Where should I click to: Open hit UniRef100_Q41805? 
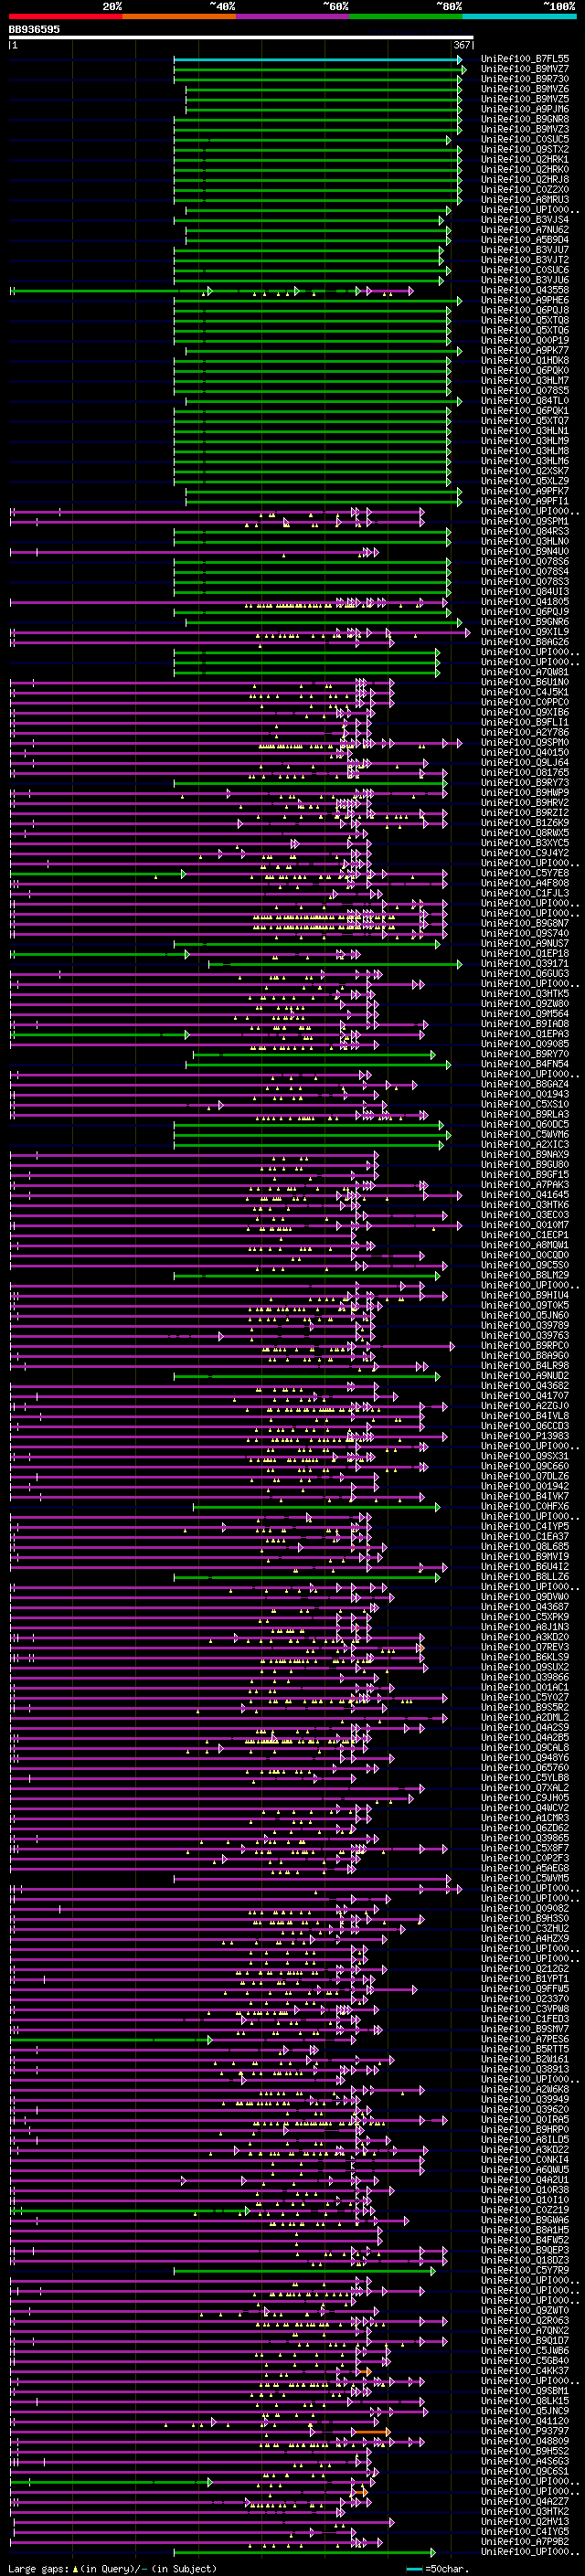coord(525,602)
